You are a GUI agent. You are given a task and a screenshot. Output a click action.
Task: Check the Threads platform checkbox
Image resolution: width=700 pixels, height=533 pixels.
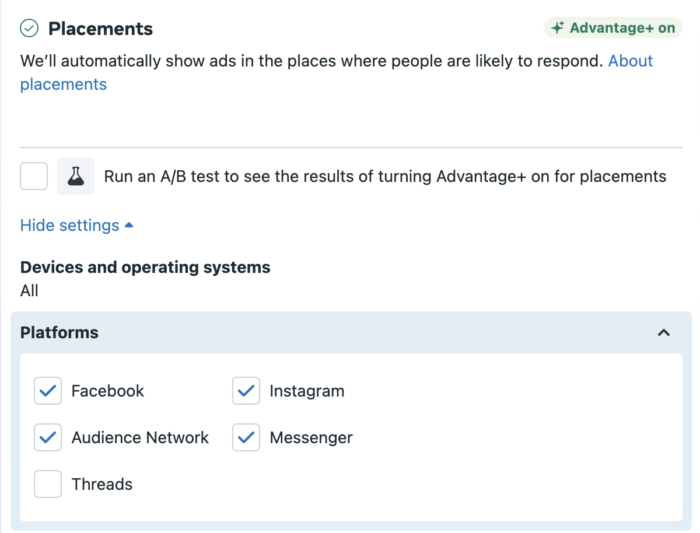48,484
